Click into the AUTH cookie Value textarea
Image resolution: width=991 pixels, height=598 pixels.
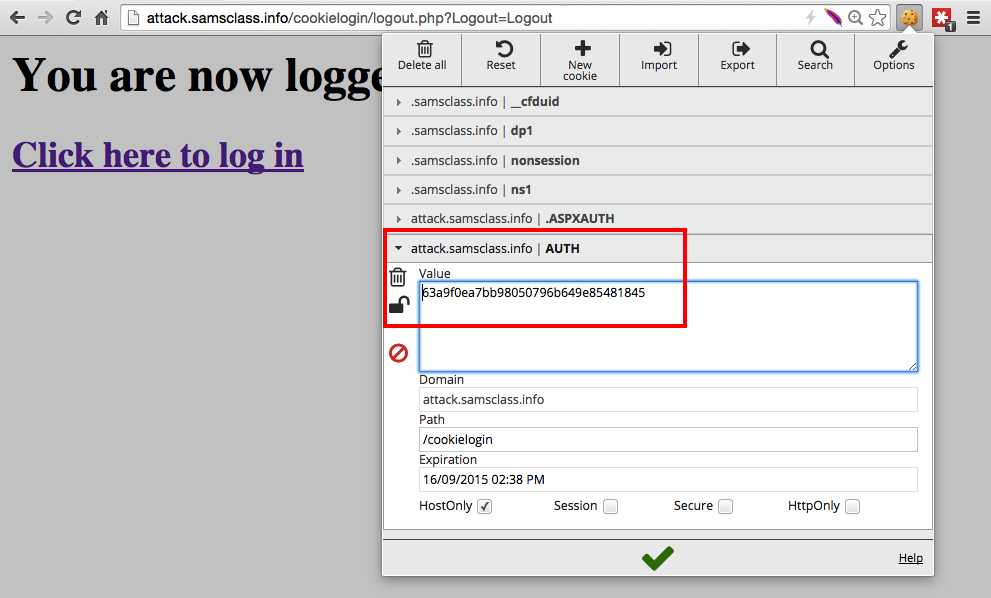click(668, 326)
